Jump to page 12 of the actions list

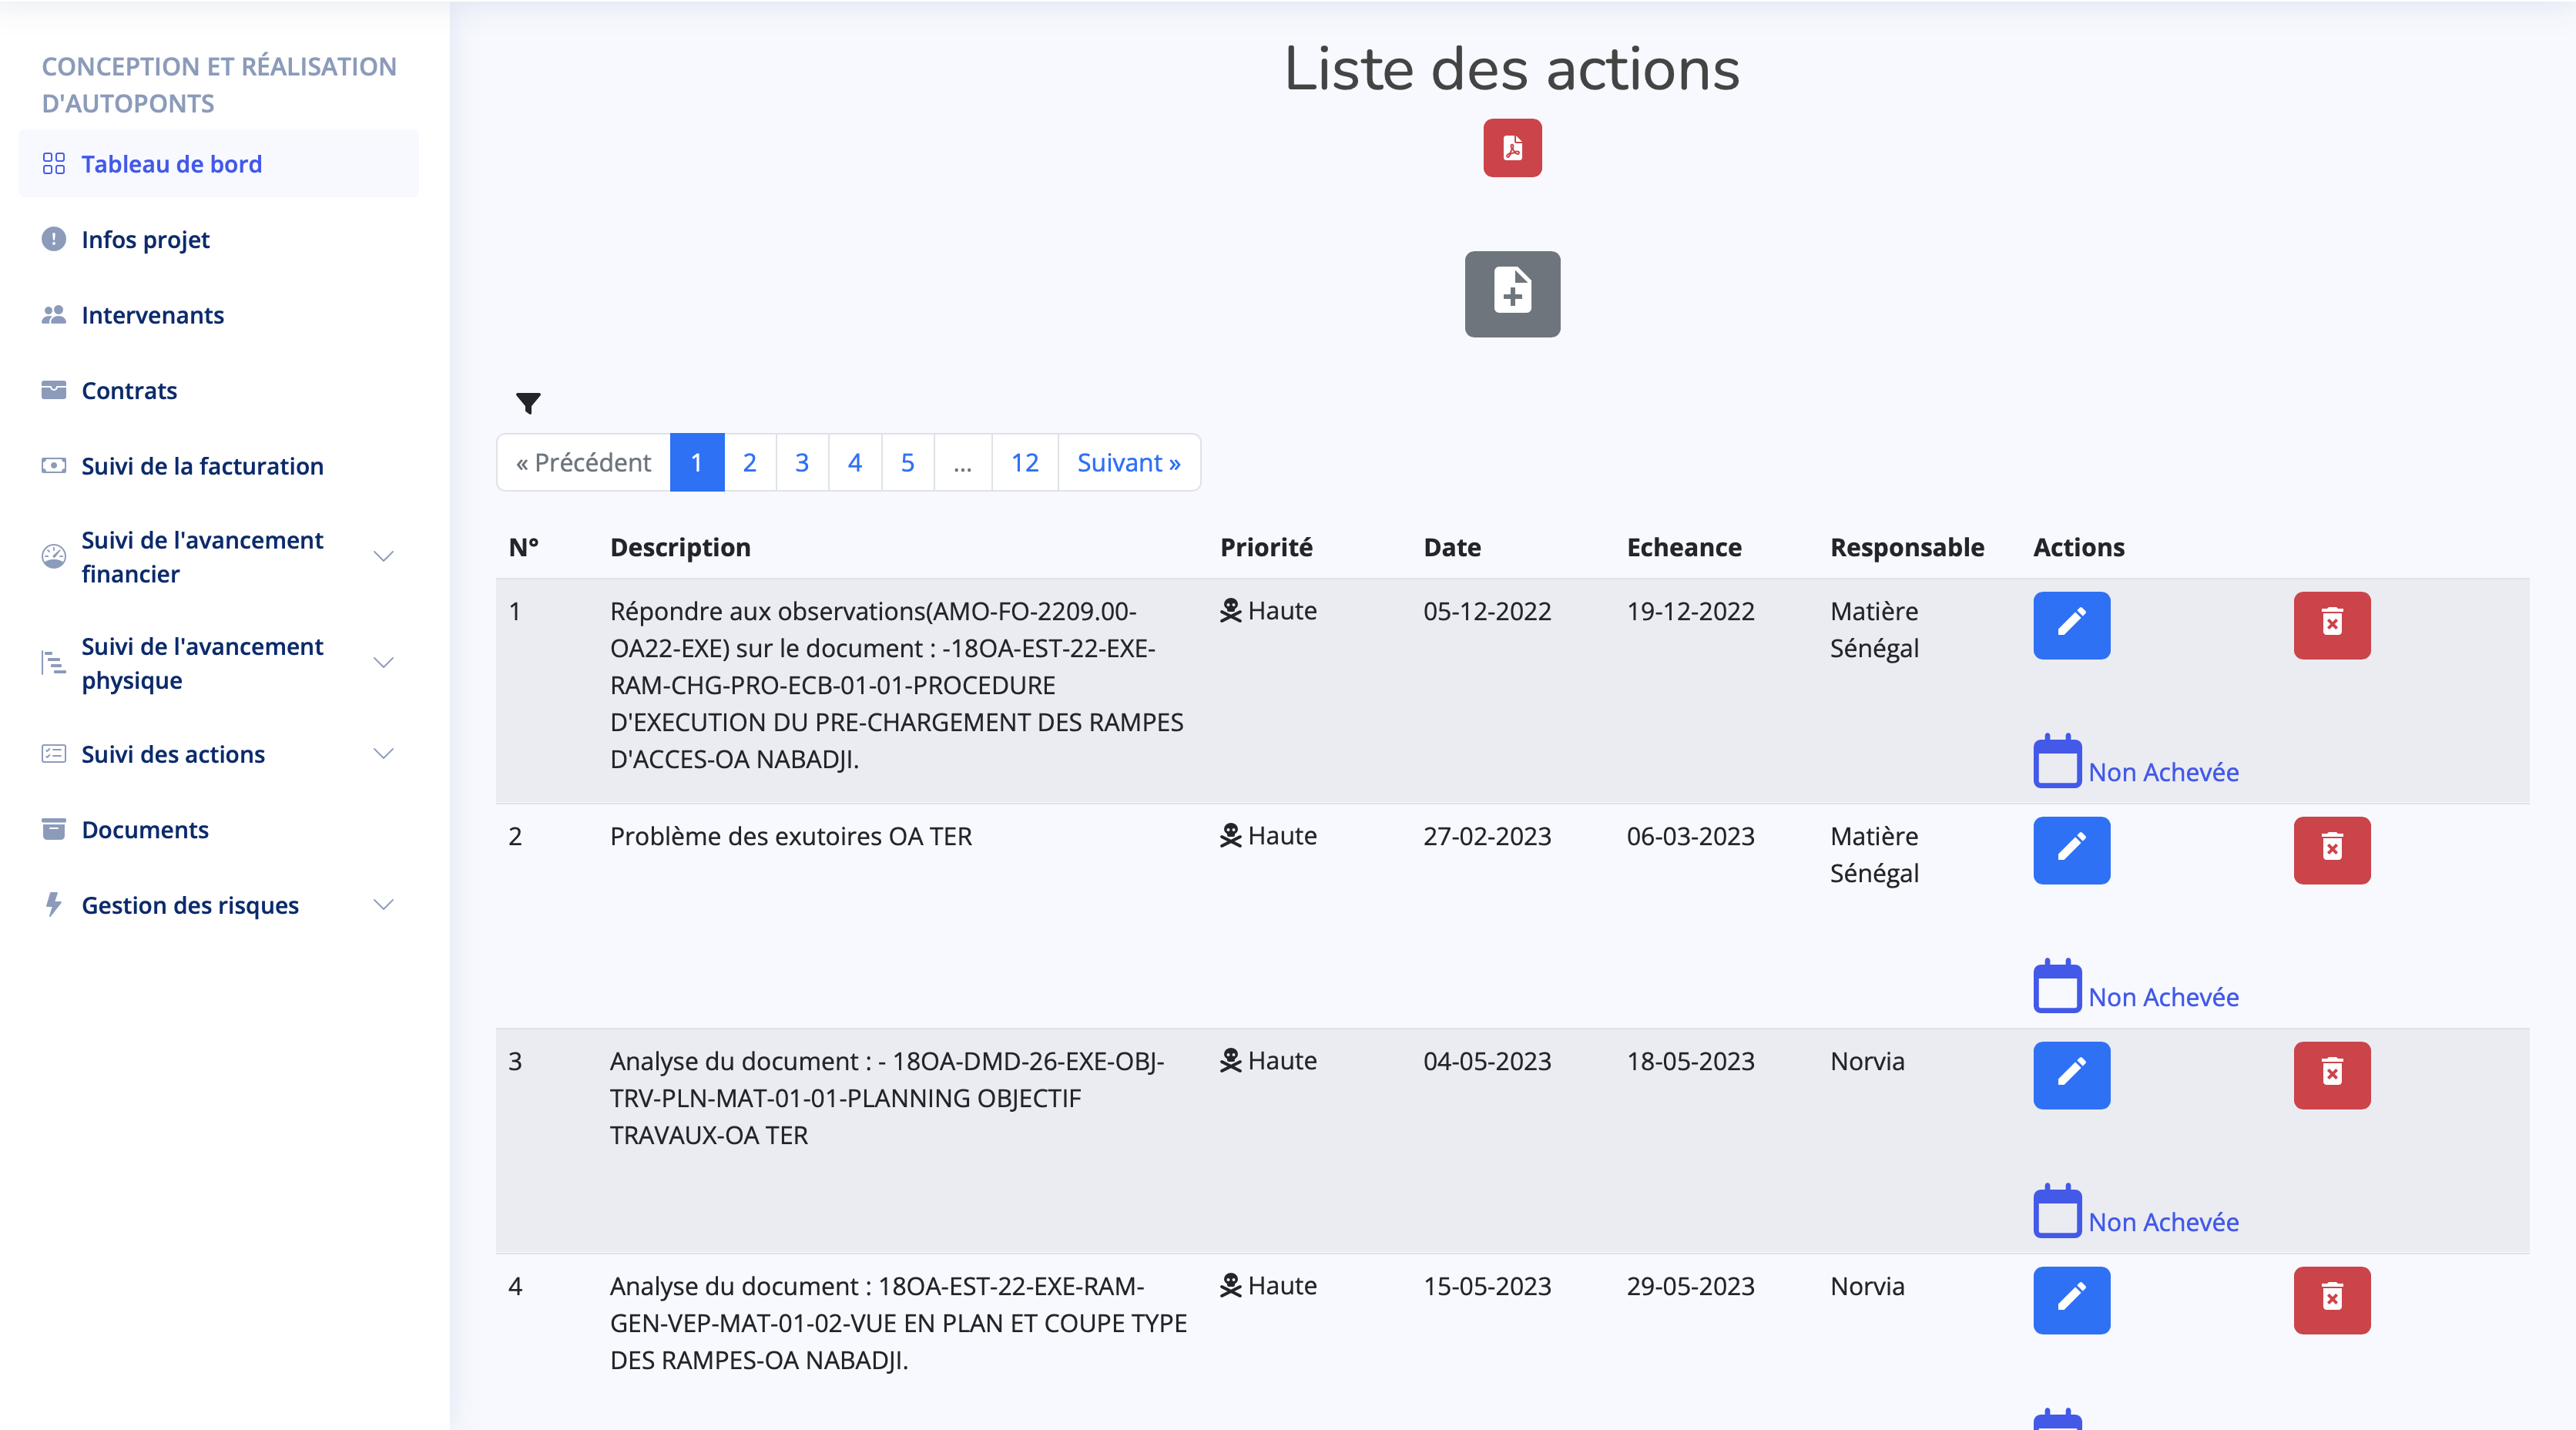pyautogui.click(x=1024, y=462)
